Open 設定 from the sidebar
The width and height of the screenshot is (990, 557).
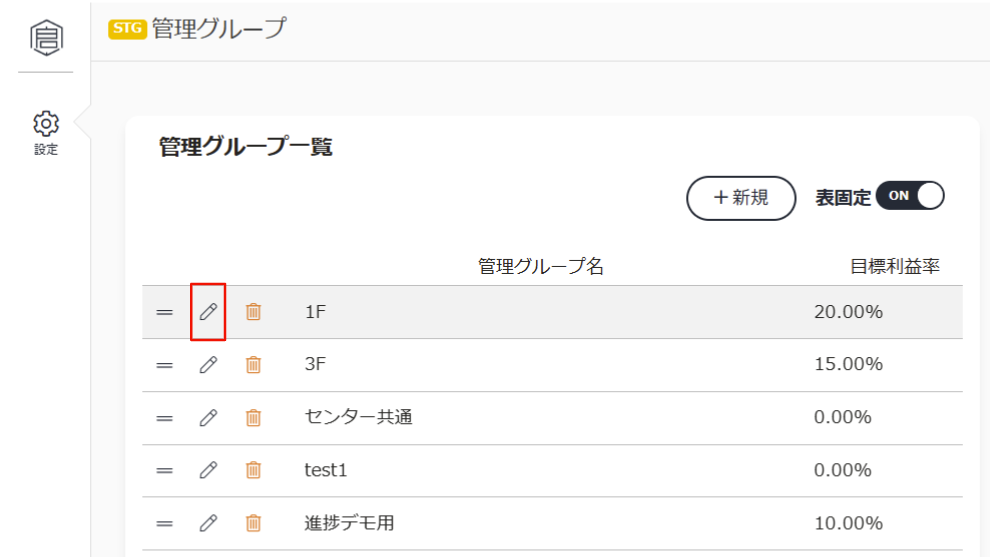click(x=46, y=133)
